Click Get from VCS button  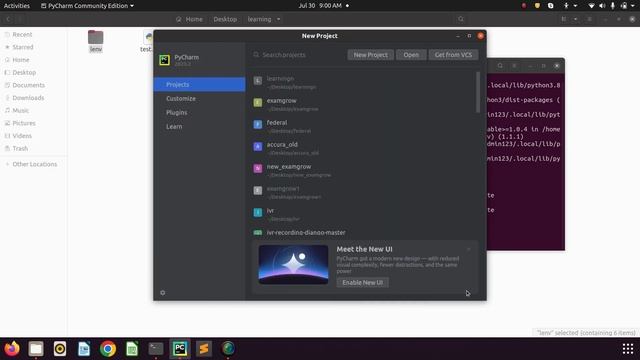pos(453,55)
